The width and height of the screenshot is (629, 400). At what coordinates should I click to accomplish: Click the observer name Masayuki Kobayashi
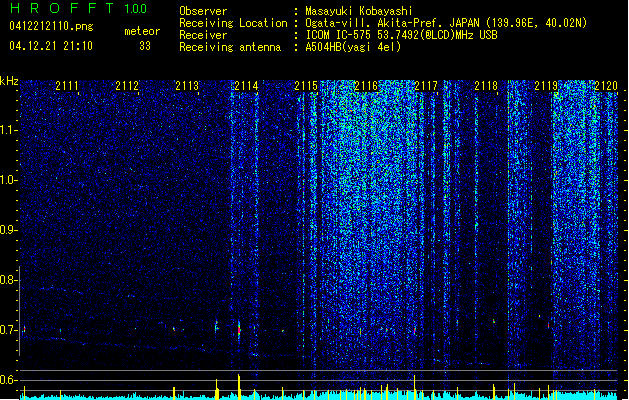click(359, 11)
